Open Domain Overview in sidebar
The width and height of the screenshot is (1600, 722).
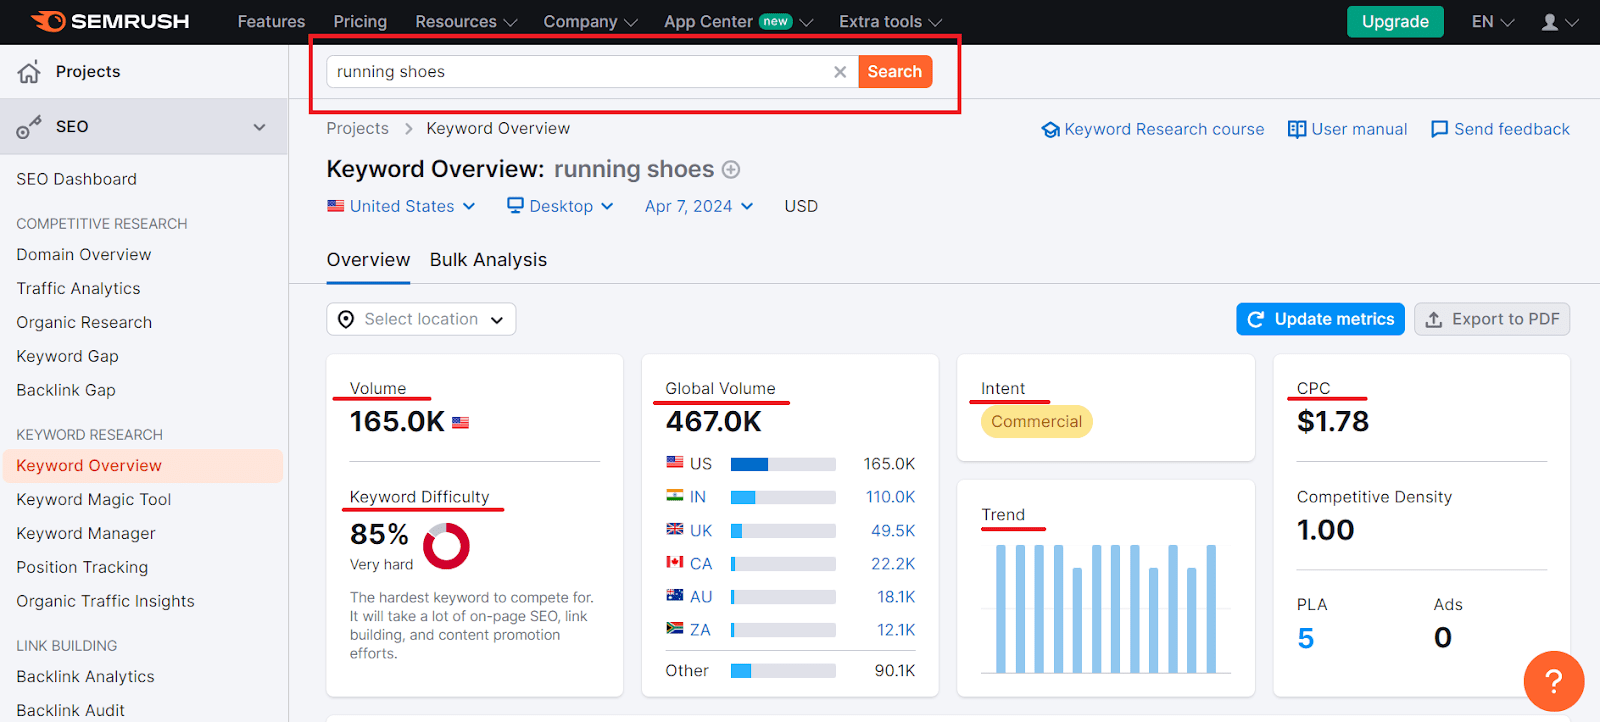(x=84, y=255)
